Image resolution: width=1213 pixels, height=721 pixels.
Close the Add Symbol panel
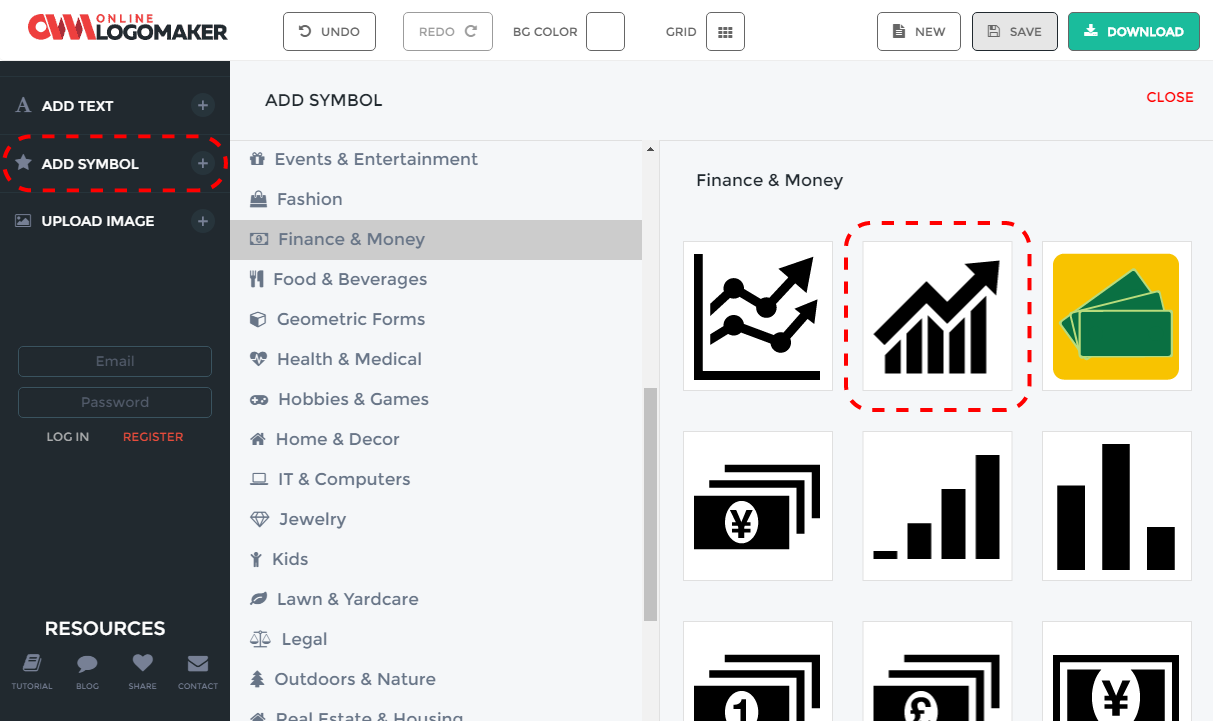pyautogui.click(x=1169, y=97)
